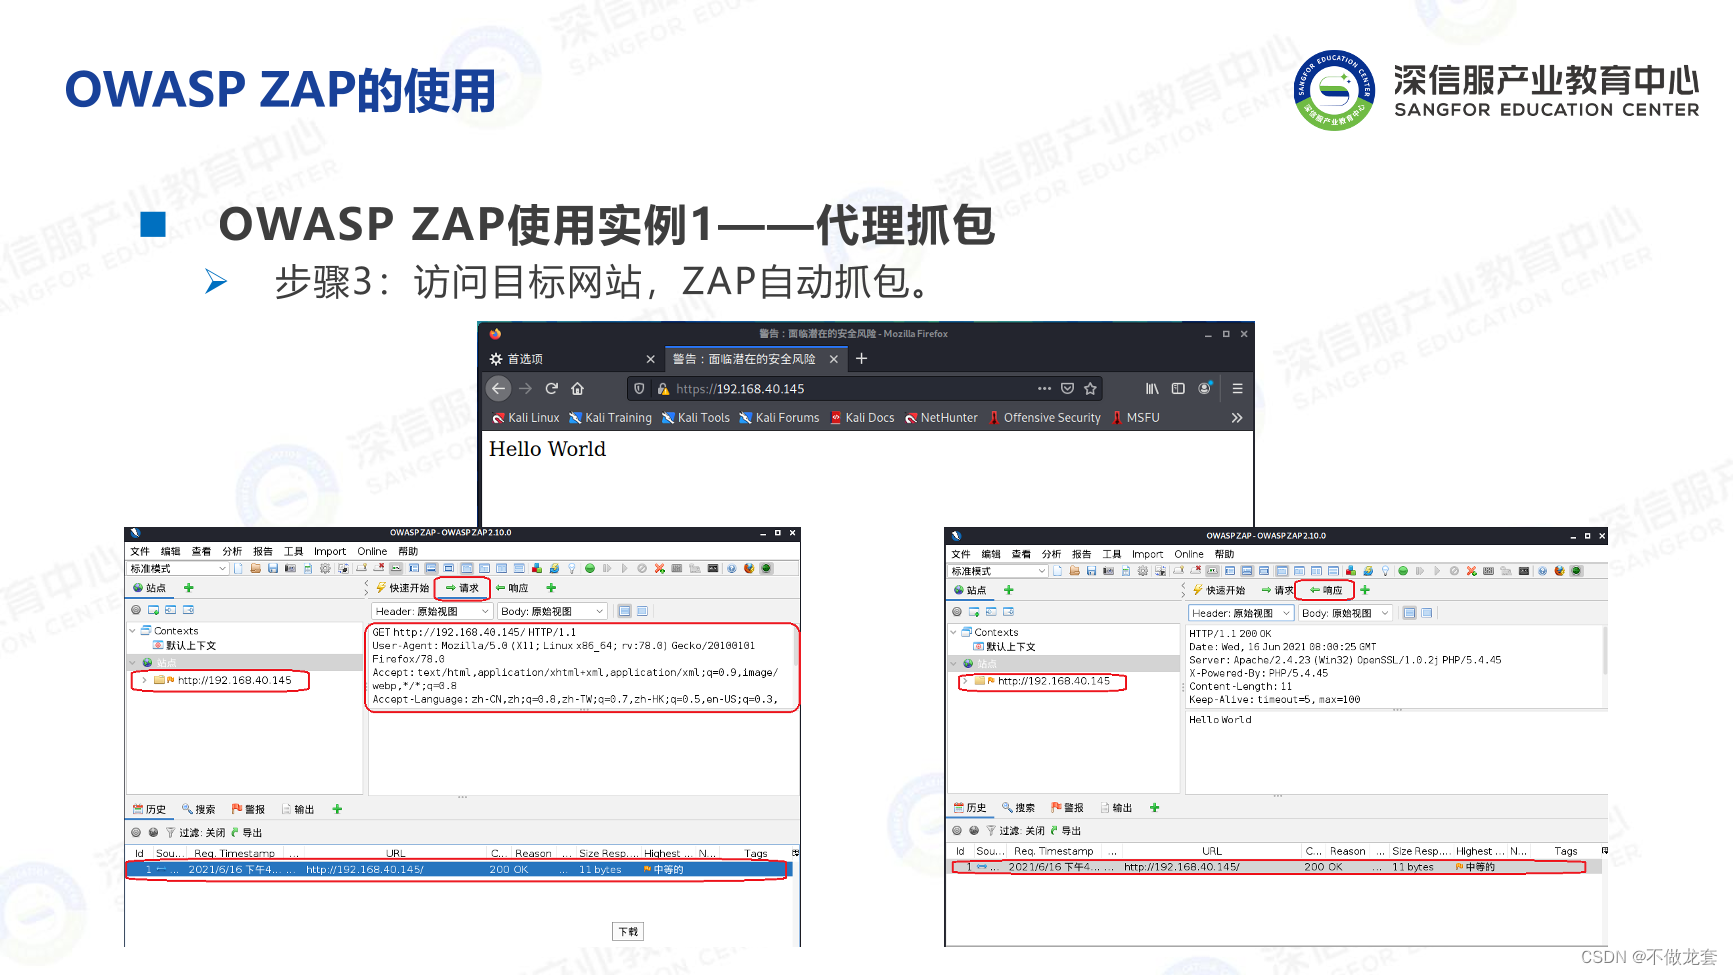Select 默认上下文 in the left ZAP tree

184,646
